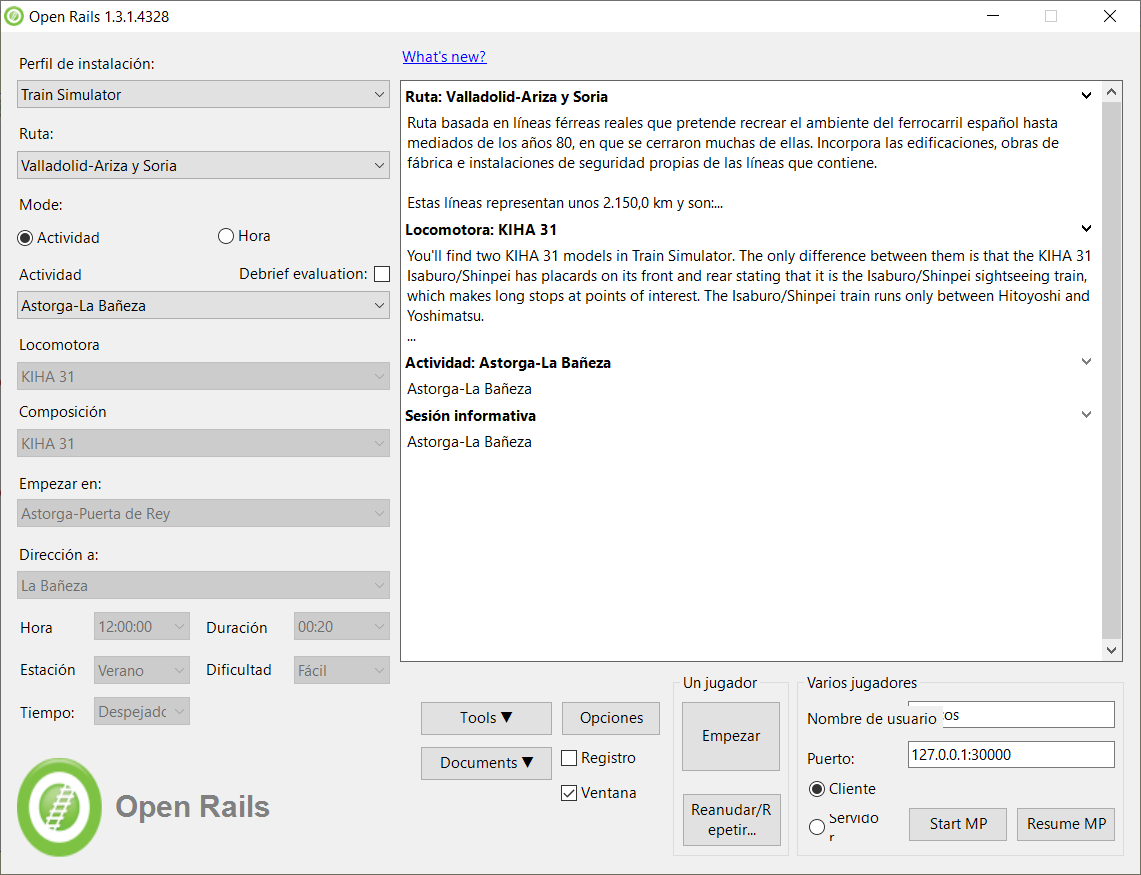
Task: Open the Hora time dropdown showing 12:00:00
Action: click(x=142, y=627)
